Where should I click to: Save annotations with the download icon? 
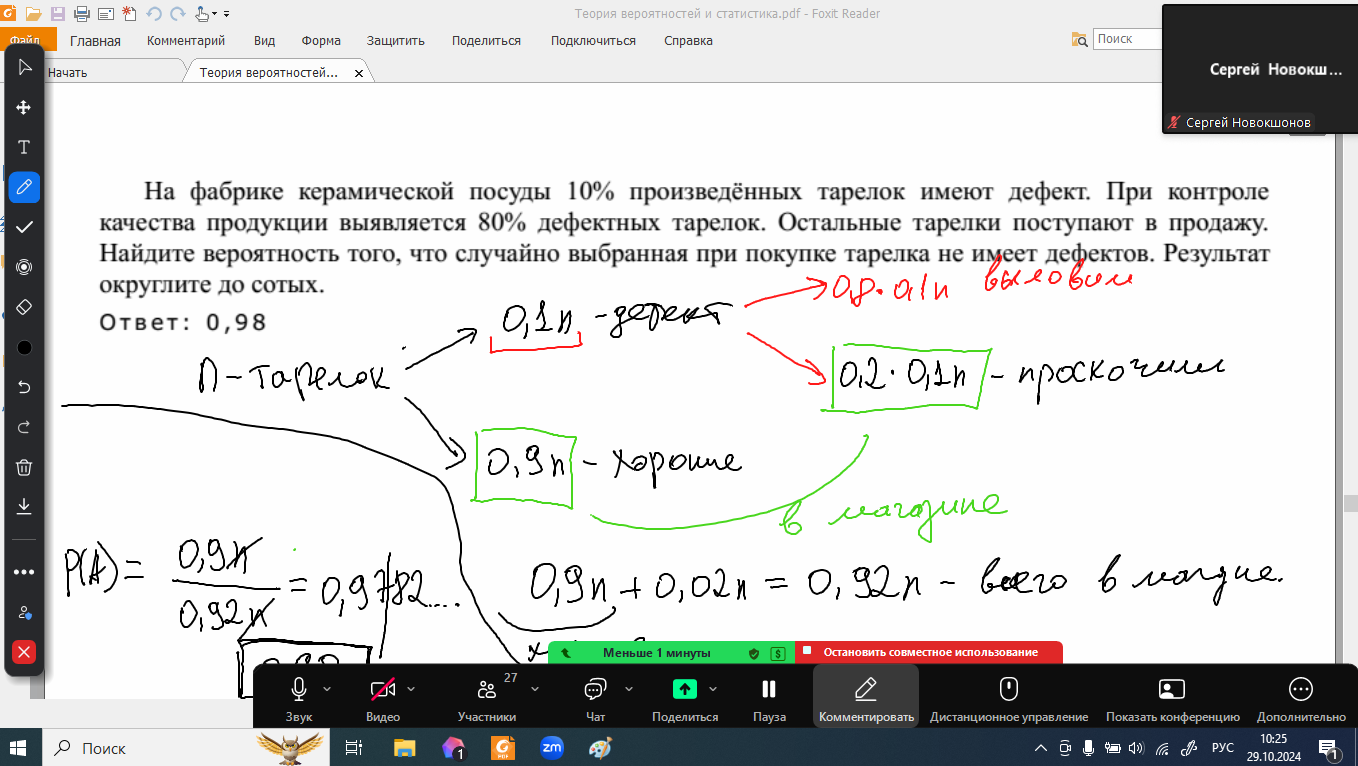tap(24, 507)
